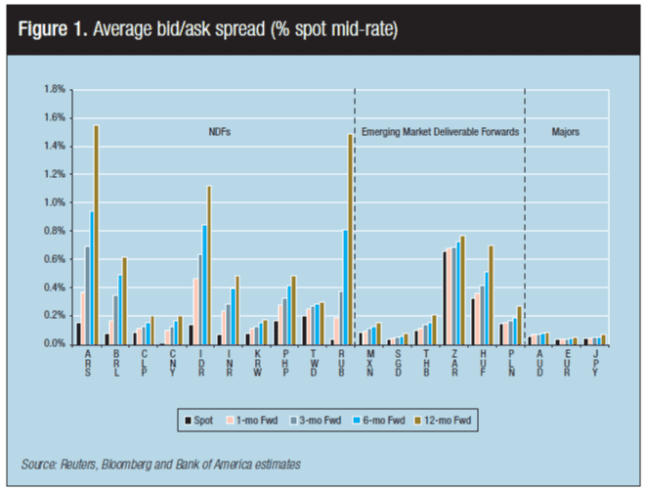Click the PHP axis label
Viewport: 649px width, 490px height.
(286, 363)
